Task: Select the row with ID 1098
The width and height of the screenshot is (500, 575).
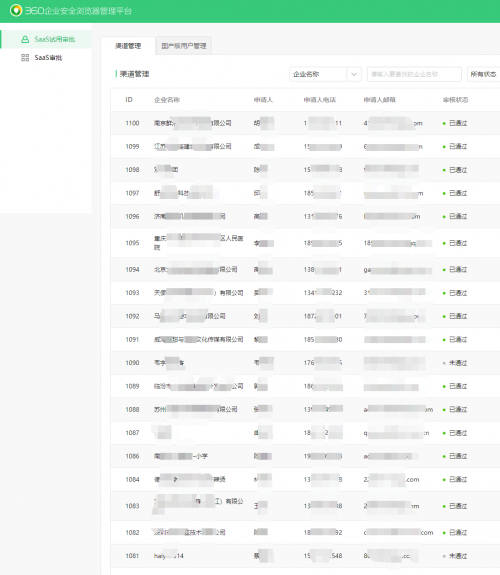Action: click(x=305, y=170)
